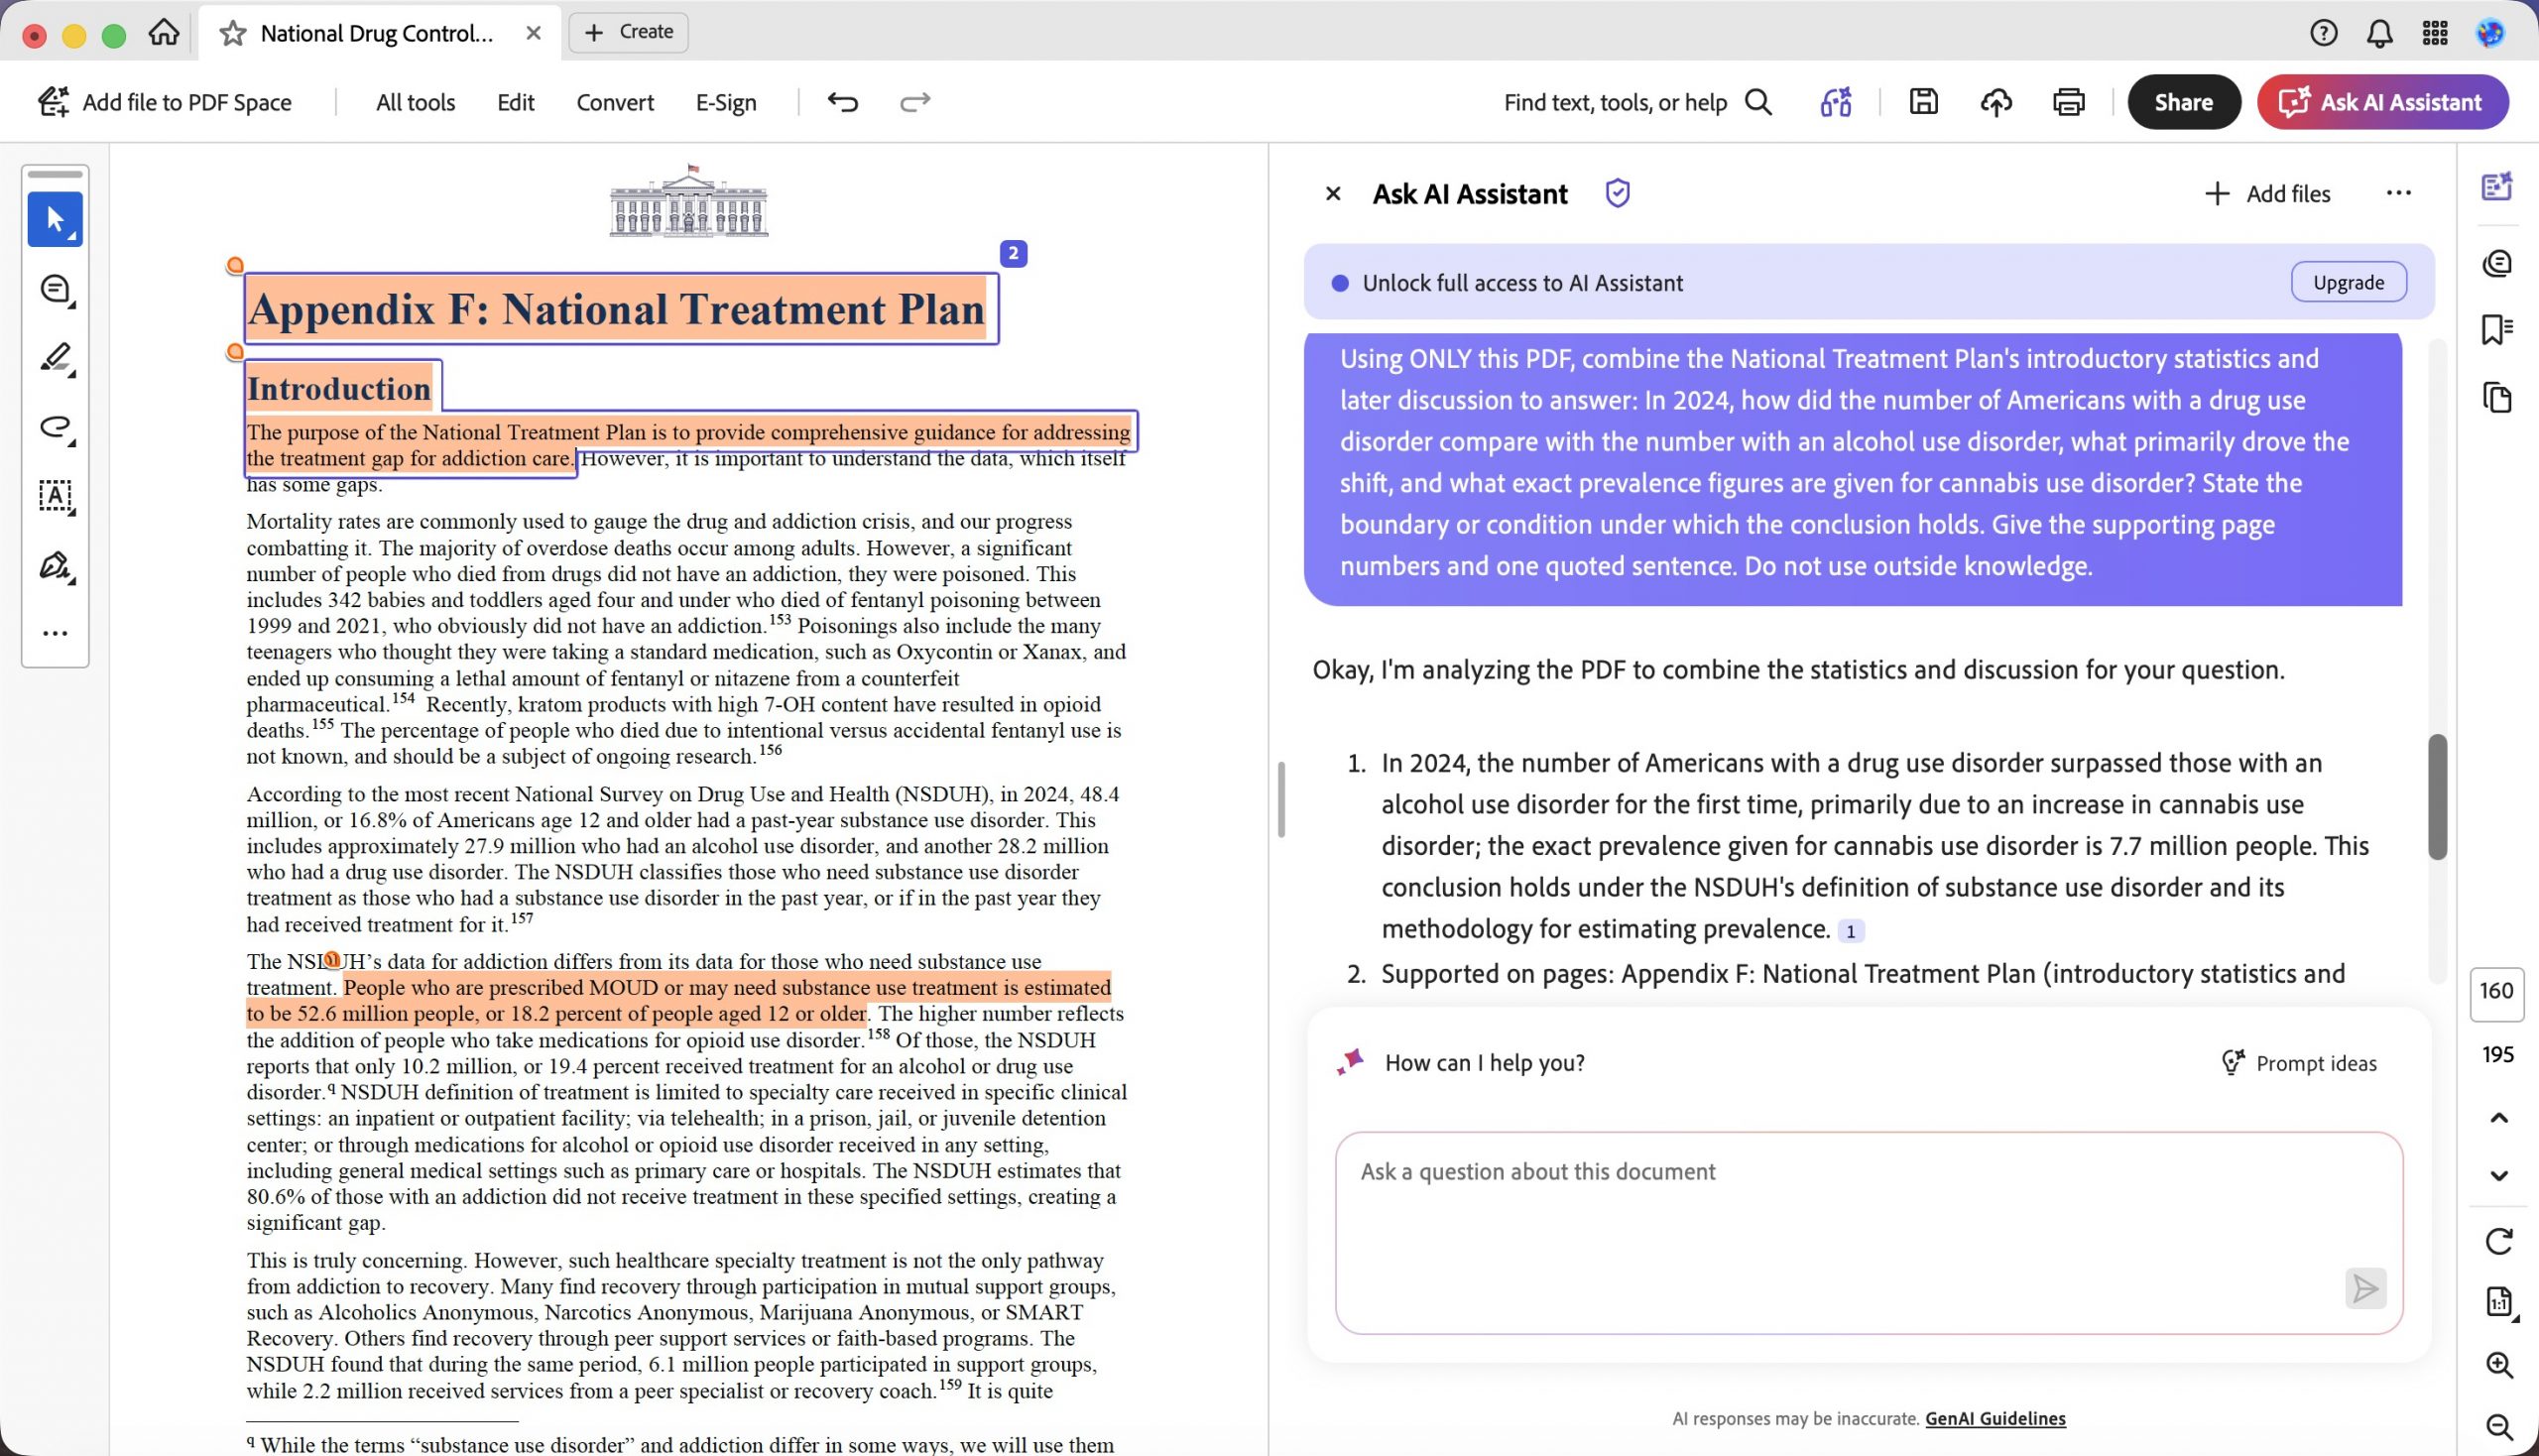Send the question with the arrow button
Screen dimensions: 2539x1456
tap(2365, 1288)
